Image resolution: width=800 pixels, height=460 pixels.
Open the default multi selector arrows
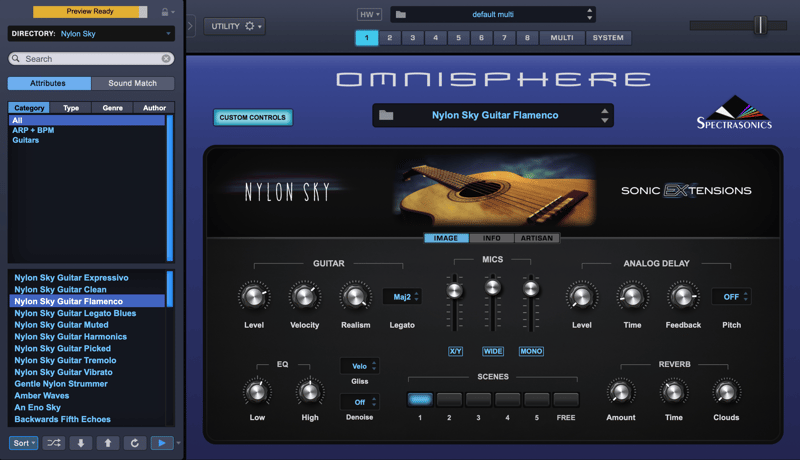pos(589,14)
